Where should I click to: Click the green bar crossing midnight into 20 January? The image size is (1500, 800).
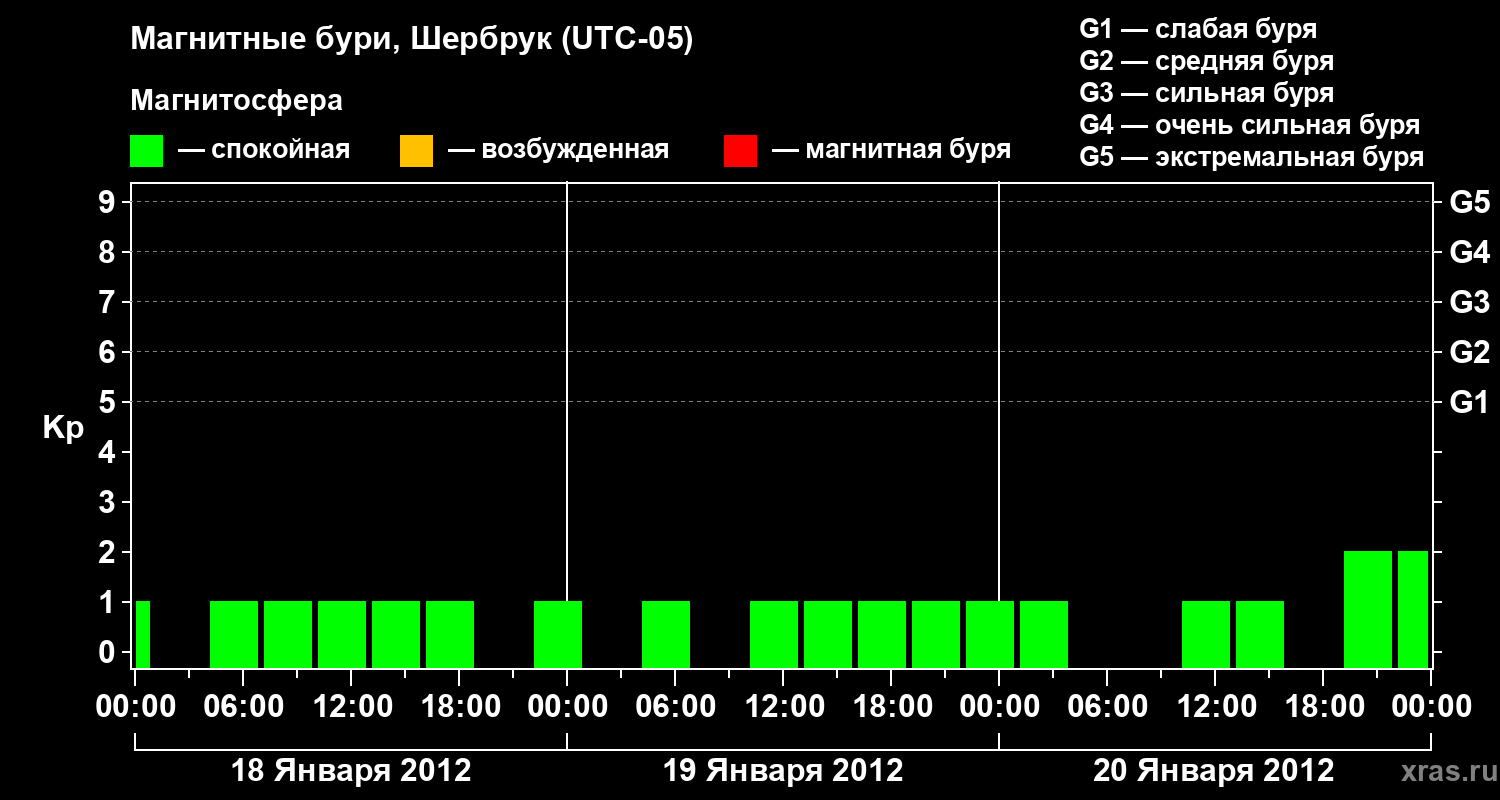(990, 634)
